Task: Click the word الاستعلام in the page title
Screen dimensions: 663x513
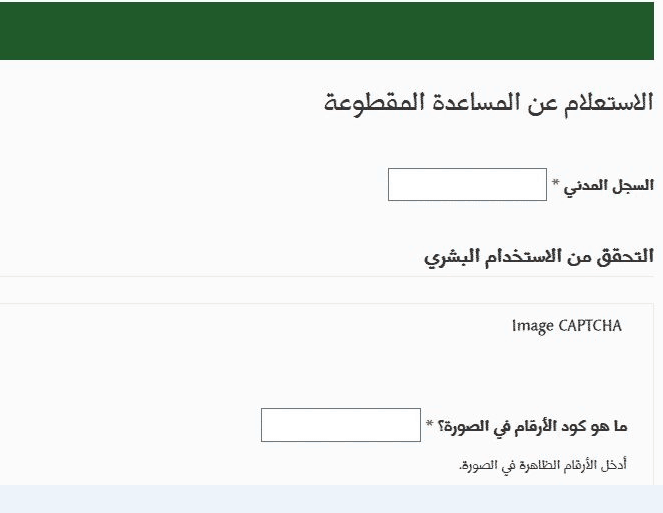Action: coord(608,103)
